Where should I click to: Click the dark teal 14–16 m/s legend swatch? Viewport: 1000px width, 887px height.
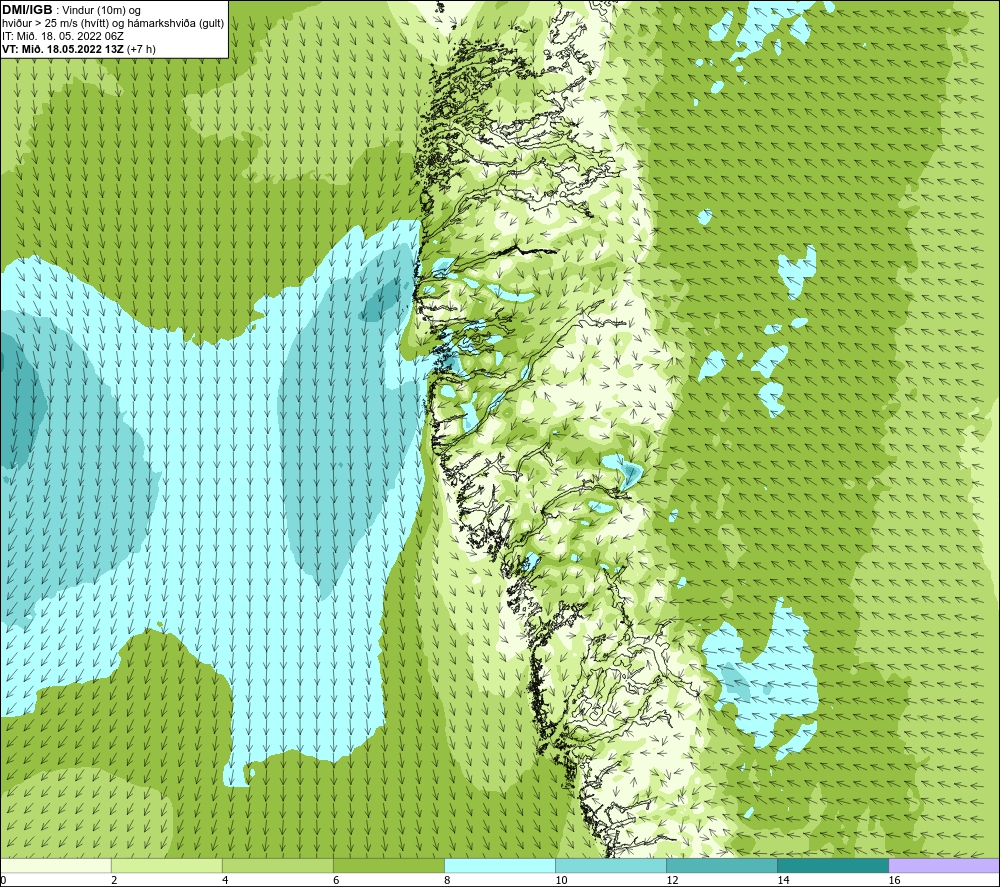click(x=833, y=865)
